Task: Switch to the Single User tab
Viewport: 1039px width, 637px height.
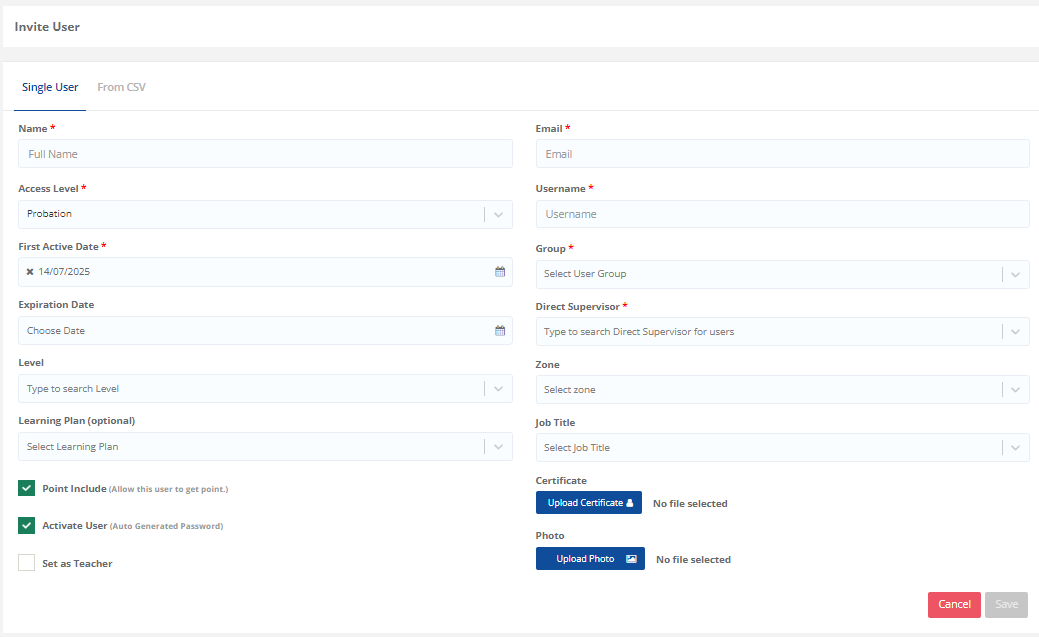Action: point(50,87)
